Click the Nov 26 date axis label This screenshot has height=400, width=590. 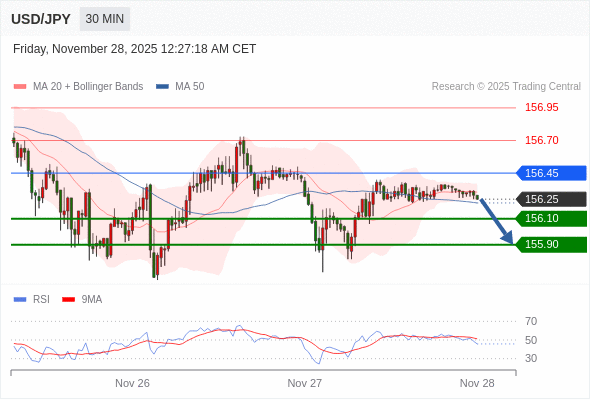pyautogui.click(x=132, y=383)
